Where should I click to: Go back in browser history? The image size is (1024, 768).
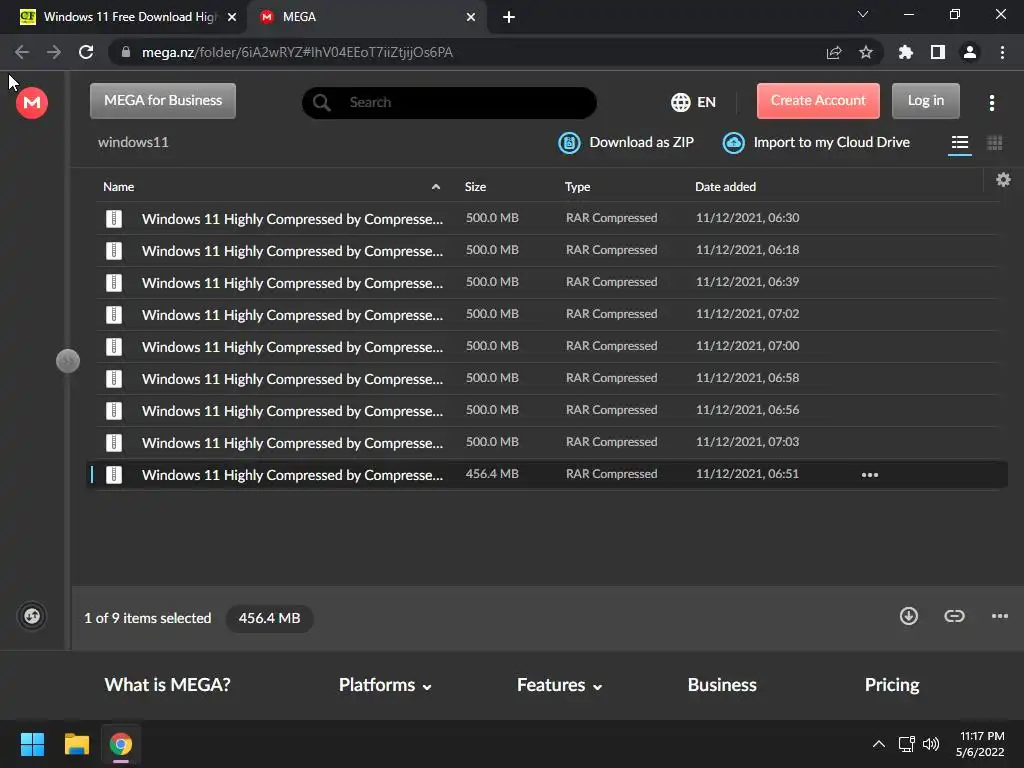click(22, 52)
